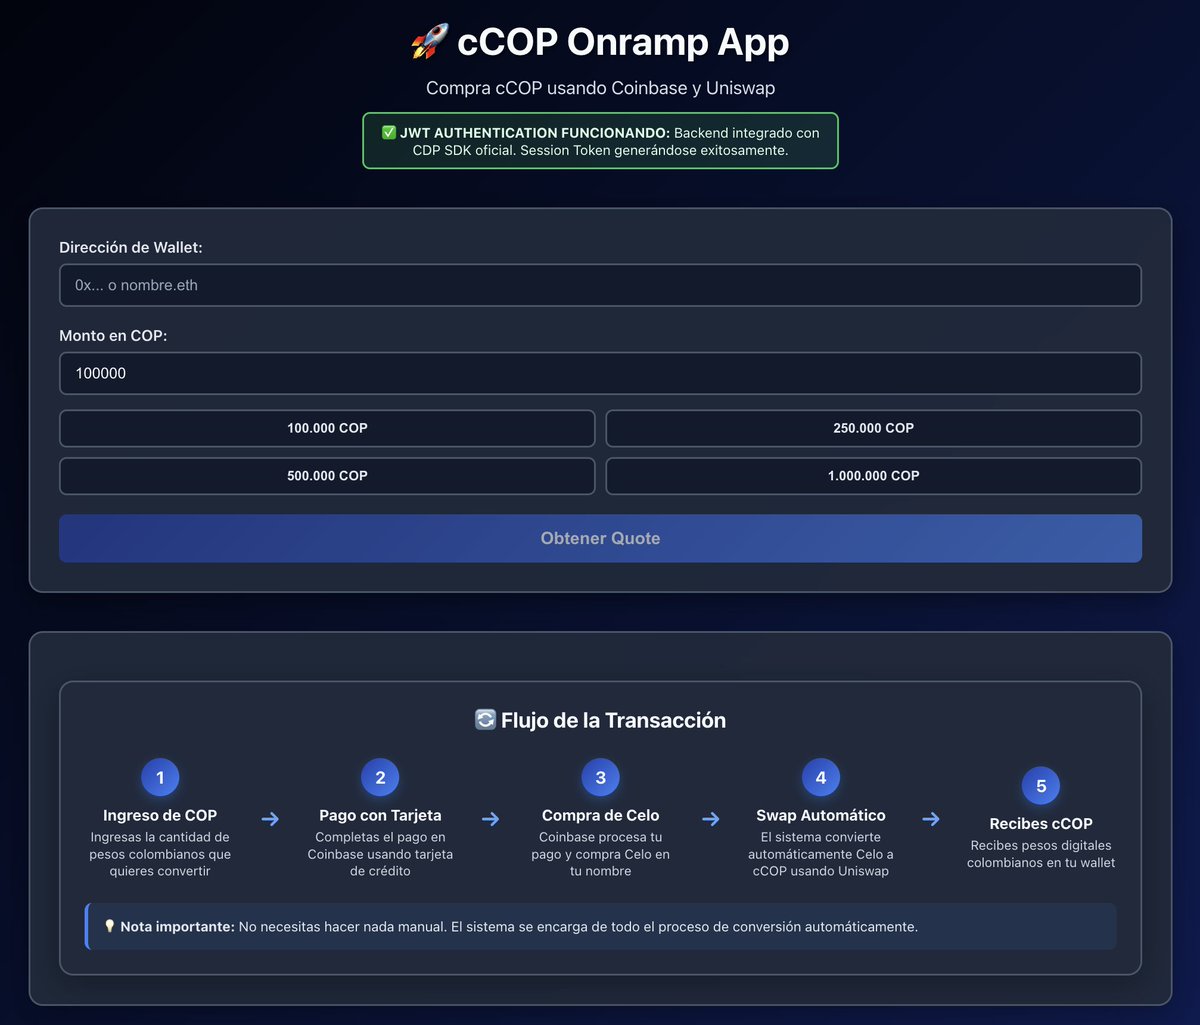Click description 'Ingresas la cantidad de pesos colombianos'
The image size is (1200, 1025).
click(x=160, y=854)
